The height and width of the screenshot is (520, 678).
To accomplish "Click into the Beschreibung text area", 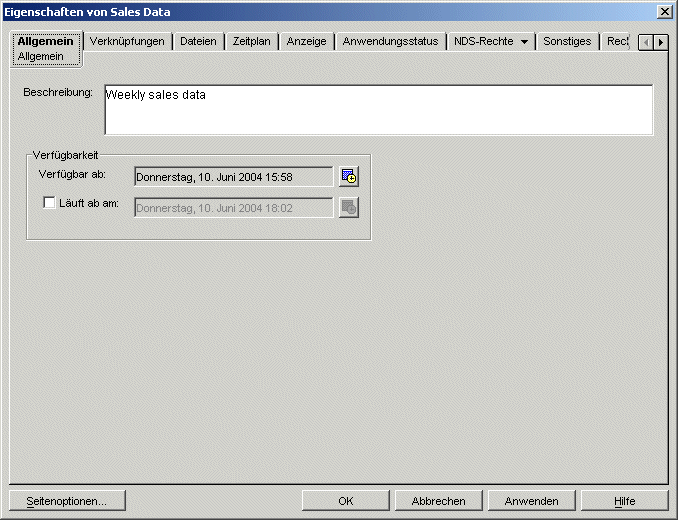I will pos(379,110).
